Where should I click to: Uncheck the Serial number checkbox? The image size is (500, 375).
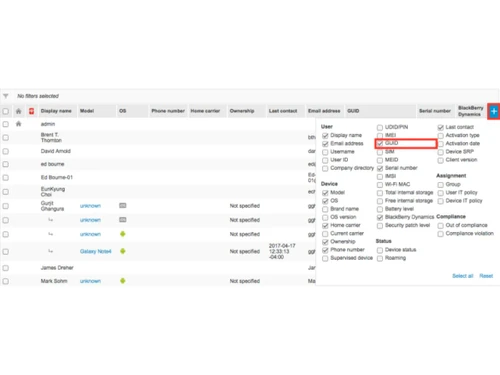tap(380, 168)
